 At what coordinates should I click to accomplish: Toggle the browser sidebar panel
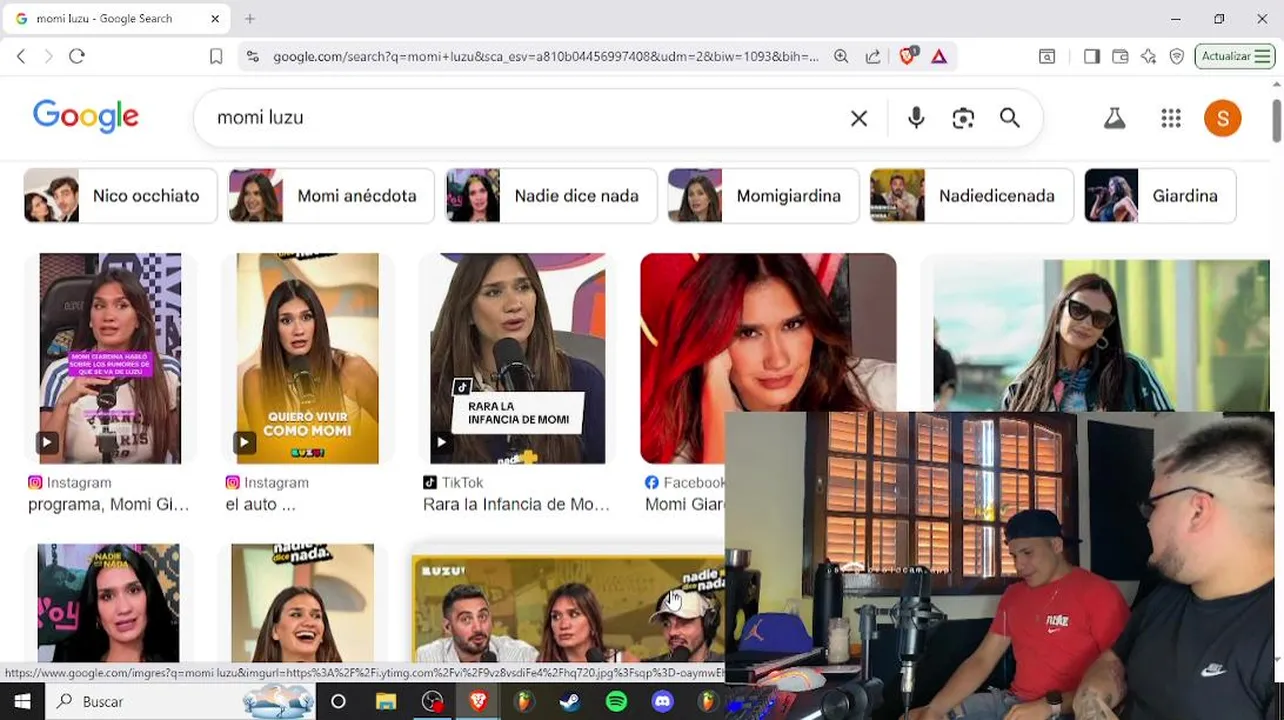point(1092,57)
